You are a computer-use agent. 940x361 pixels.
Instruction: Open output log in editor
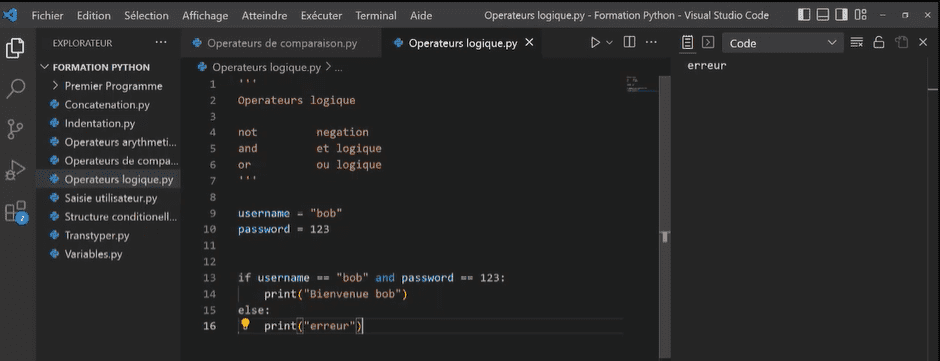pos(901,43)
